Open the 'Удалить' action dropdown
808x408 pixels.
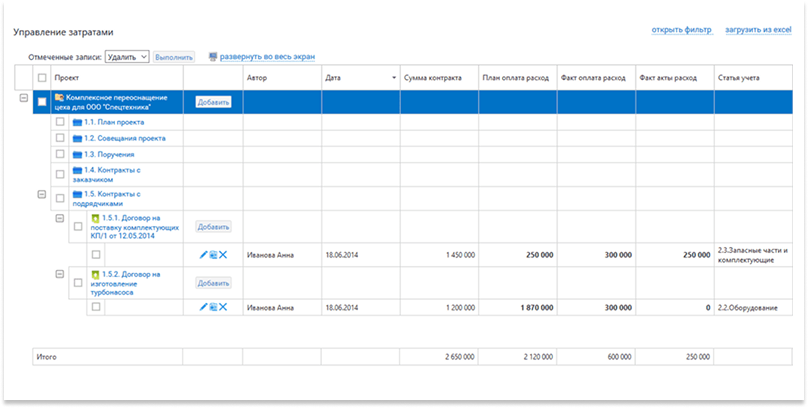127,57
